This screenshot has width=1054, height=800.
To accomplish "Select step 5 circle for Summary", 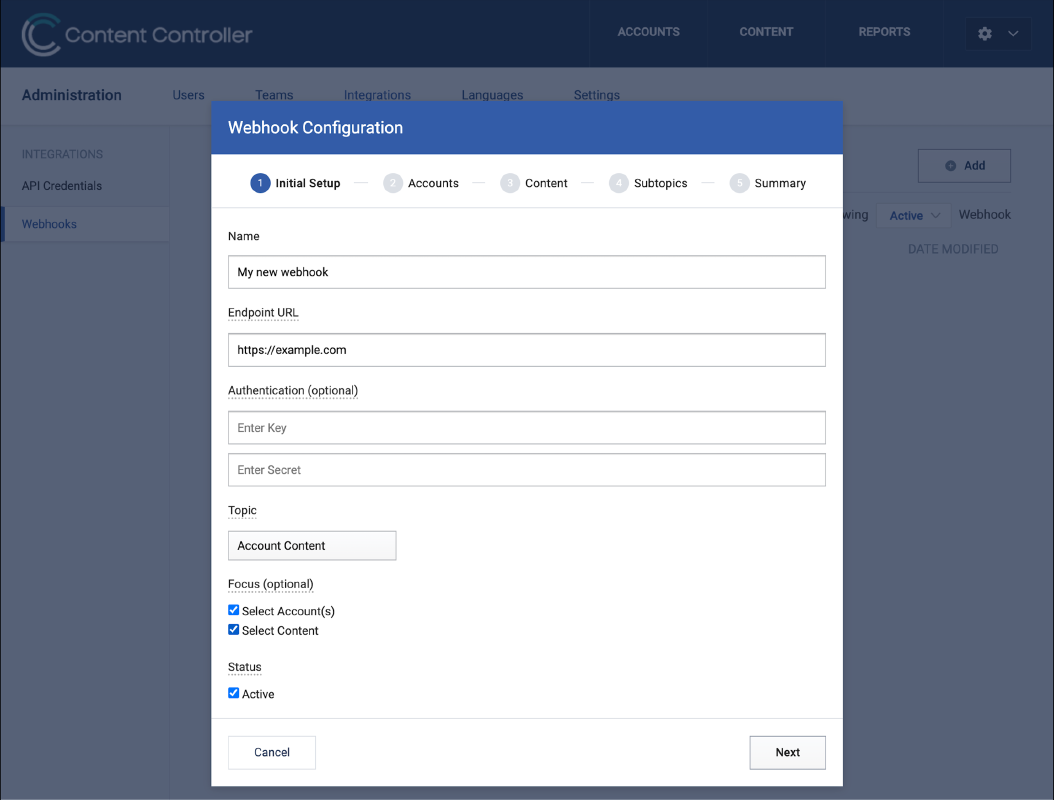I will click(739, 183).
